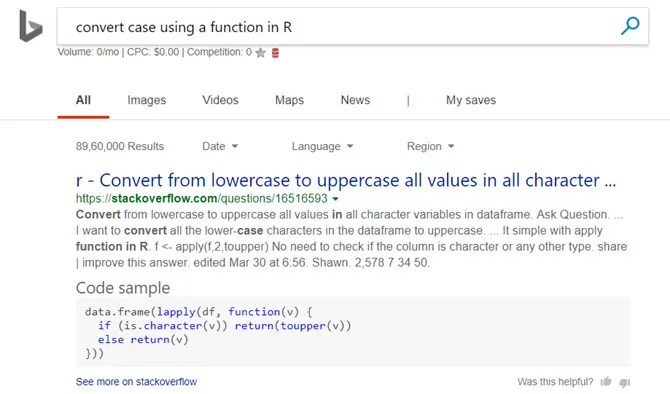Click the red database icon beside the star

275,53
